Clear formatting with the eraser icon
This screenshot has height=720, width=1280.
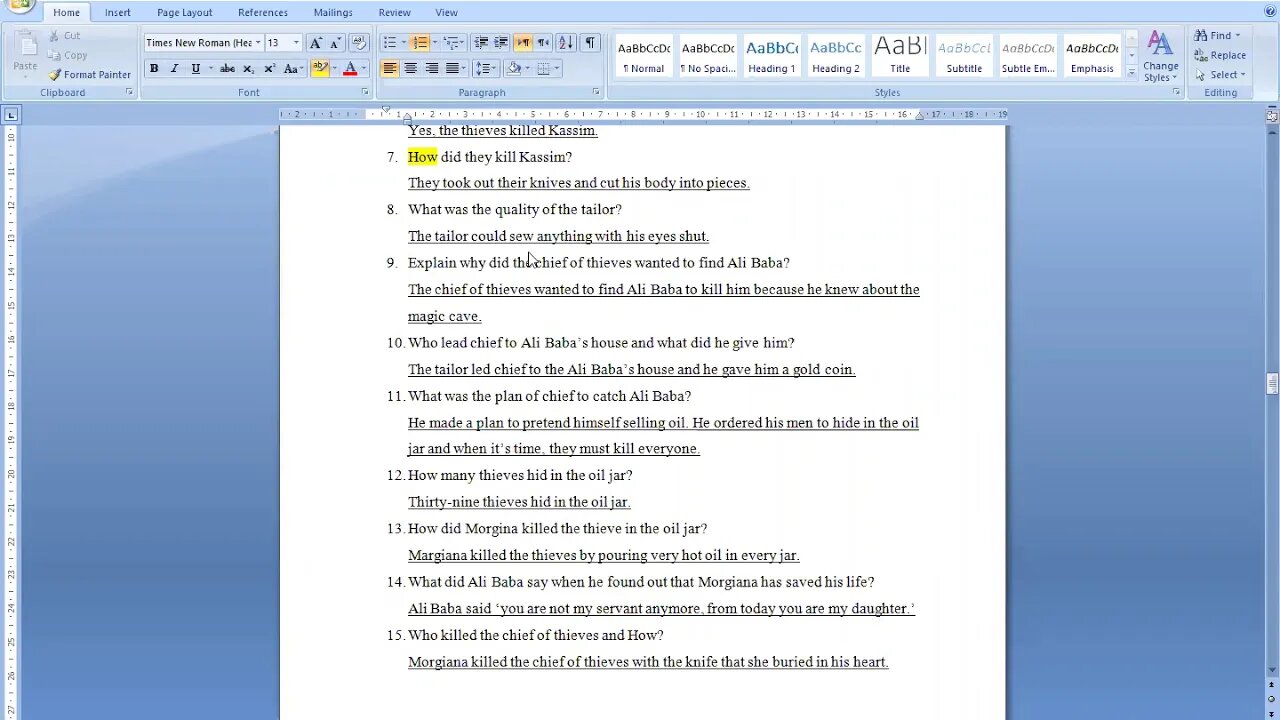click(358, 43)
